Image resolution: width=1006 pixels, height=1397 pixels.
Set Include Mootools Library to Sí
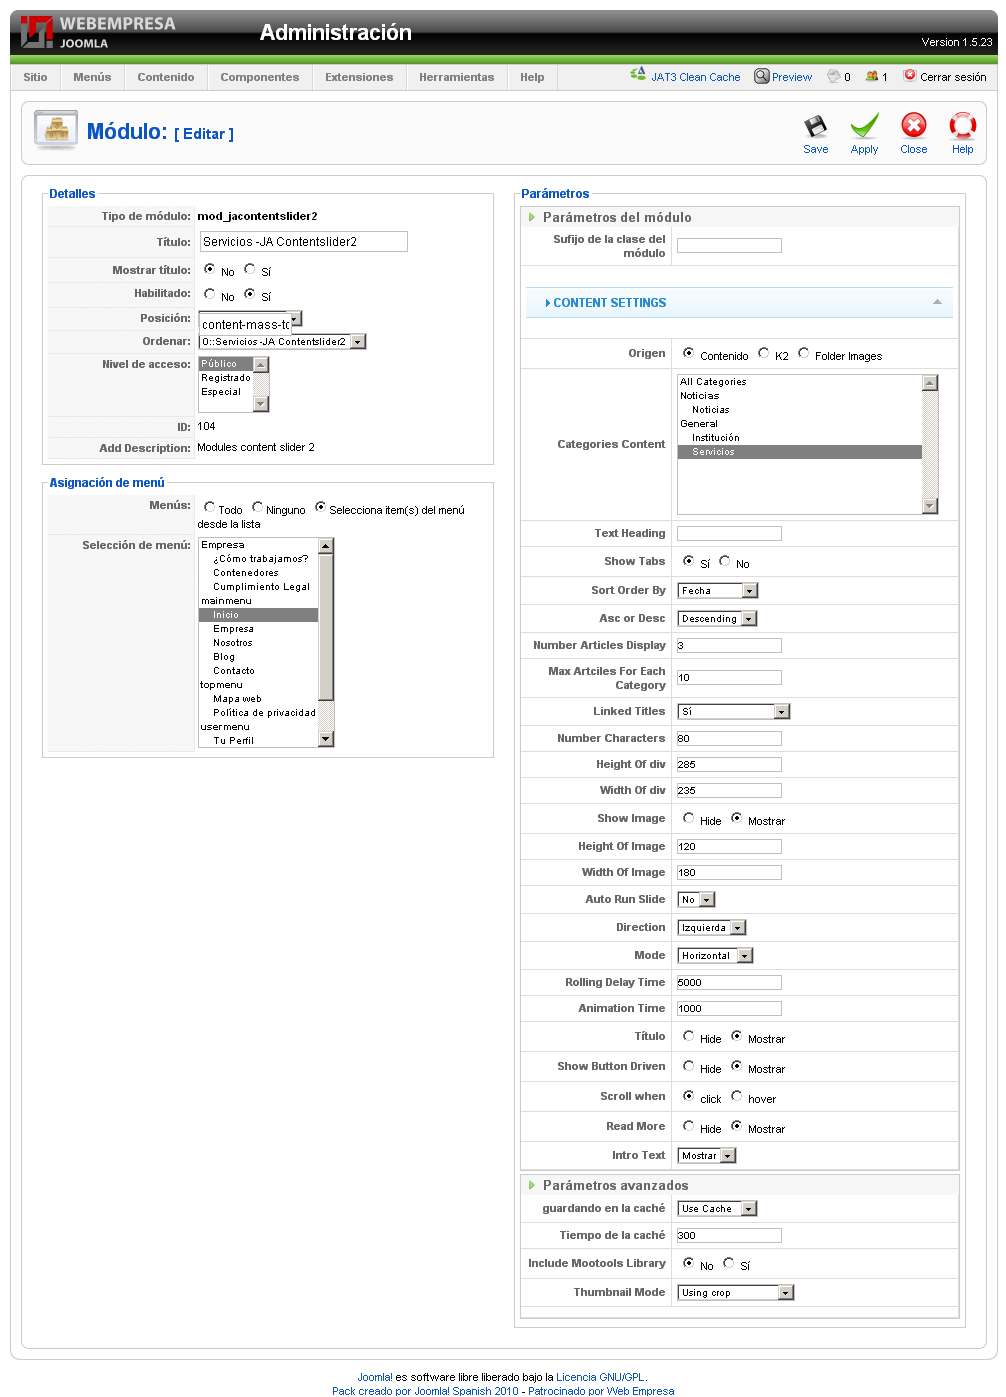[729, 1263]
